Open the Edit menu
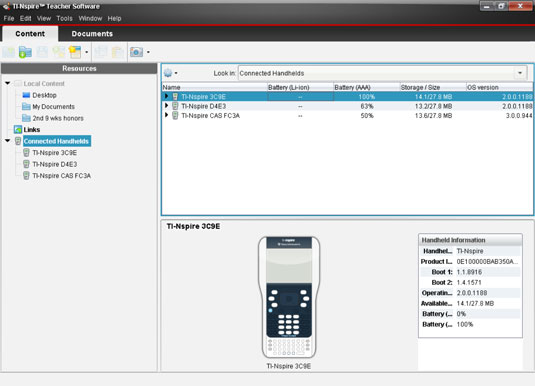The image size is (535, 386). coord(25,18)
